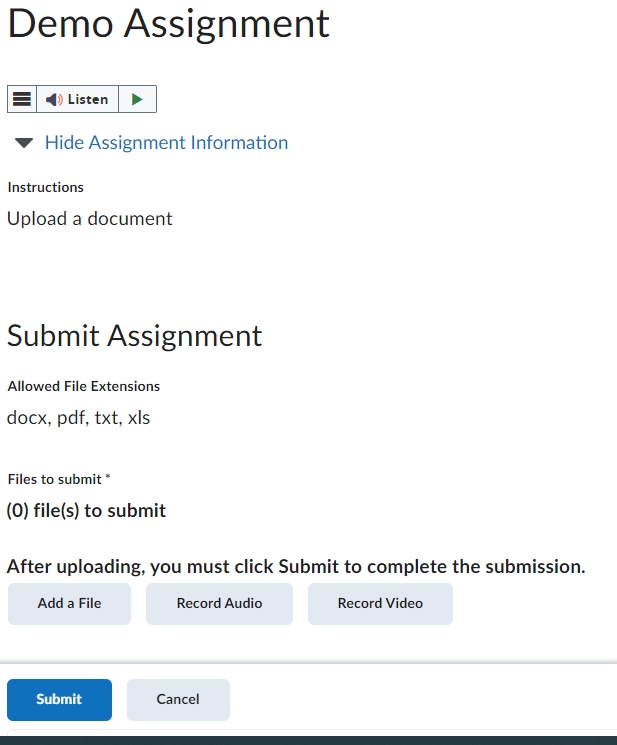Open the ReadSpeaker hamburger menu
This screenshot has height=745, width=617.
pos(22,99)
